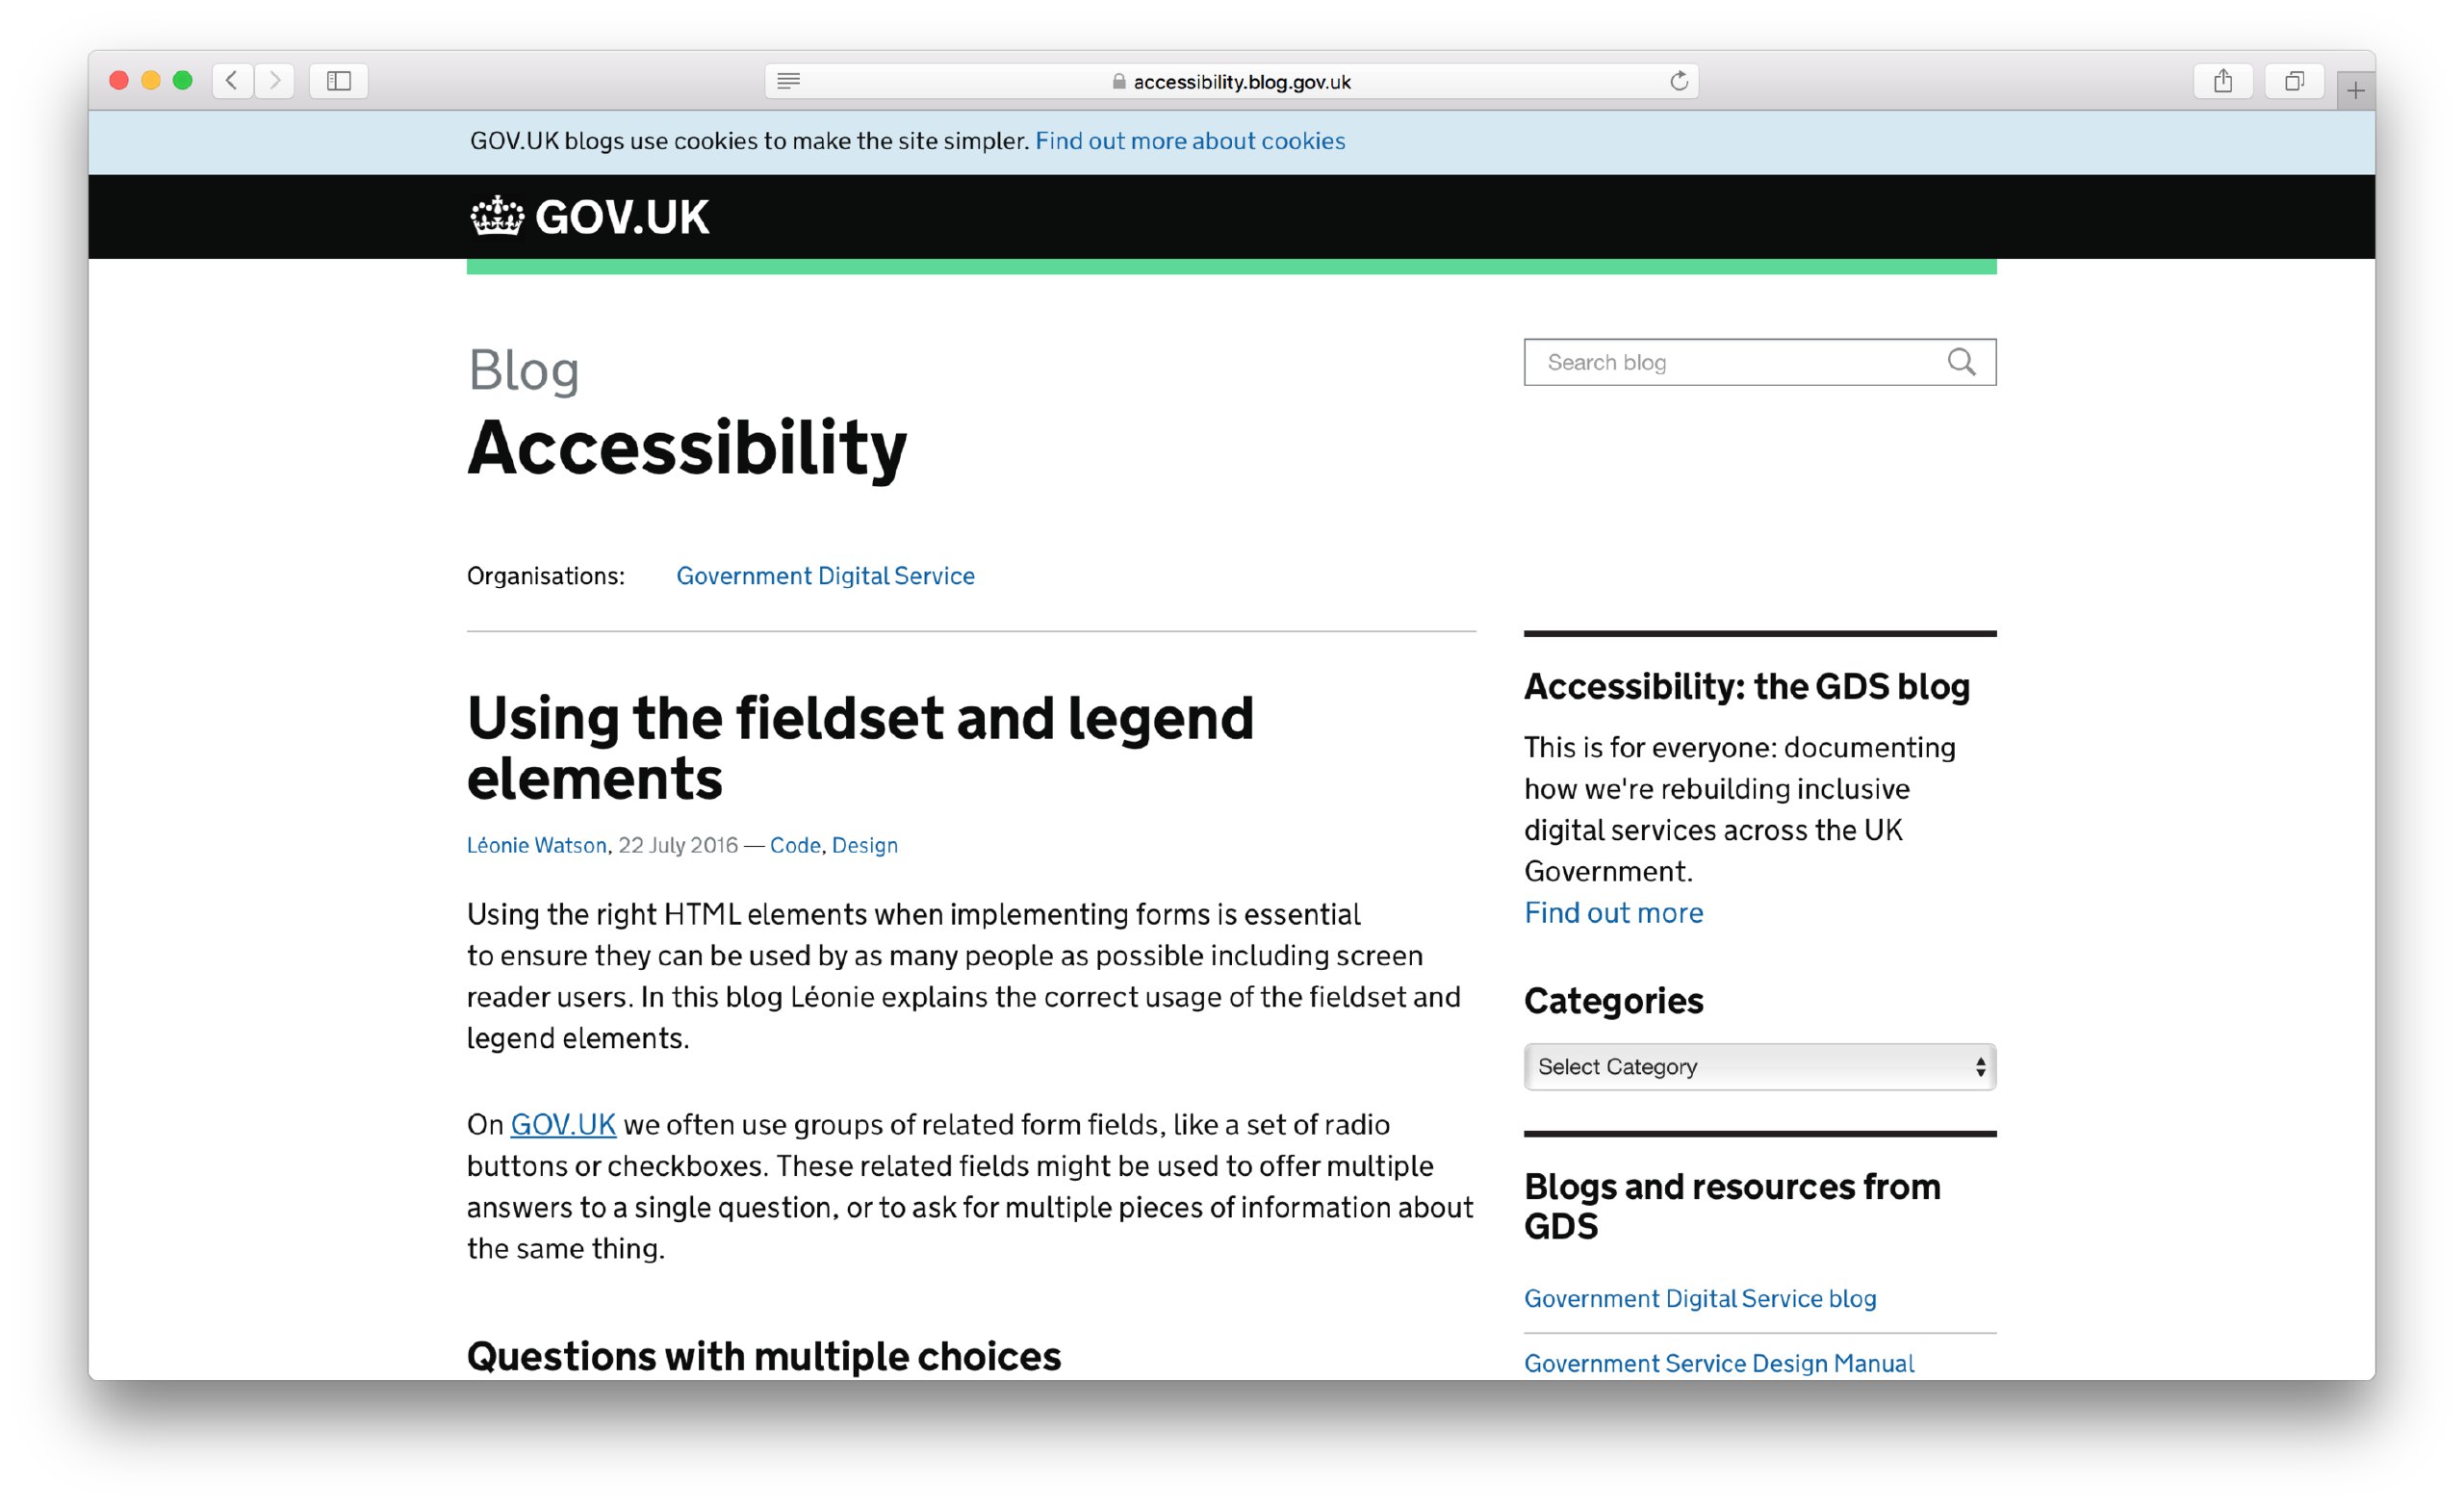2464x1507 pixels.
Task: Click 'Blogs and resources from GDS' heading
Action: click(x=1732, y=1206)
